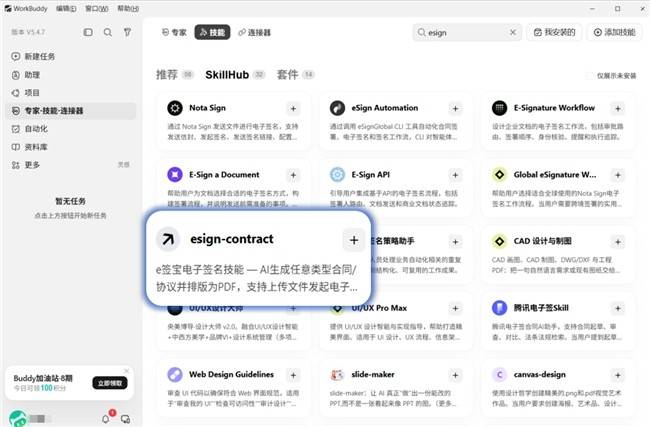
Task: Create a new task via 新建任务
Action: (70, 56)
